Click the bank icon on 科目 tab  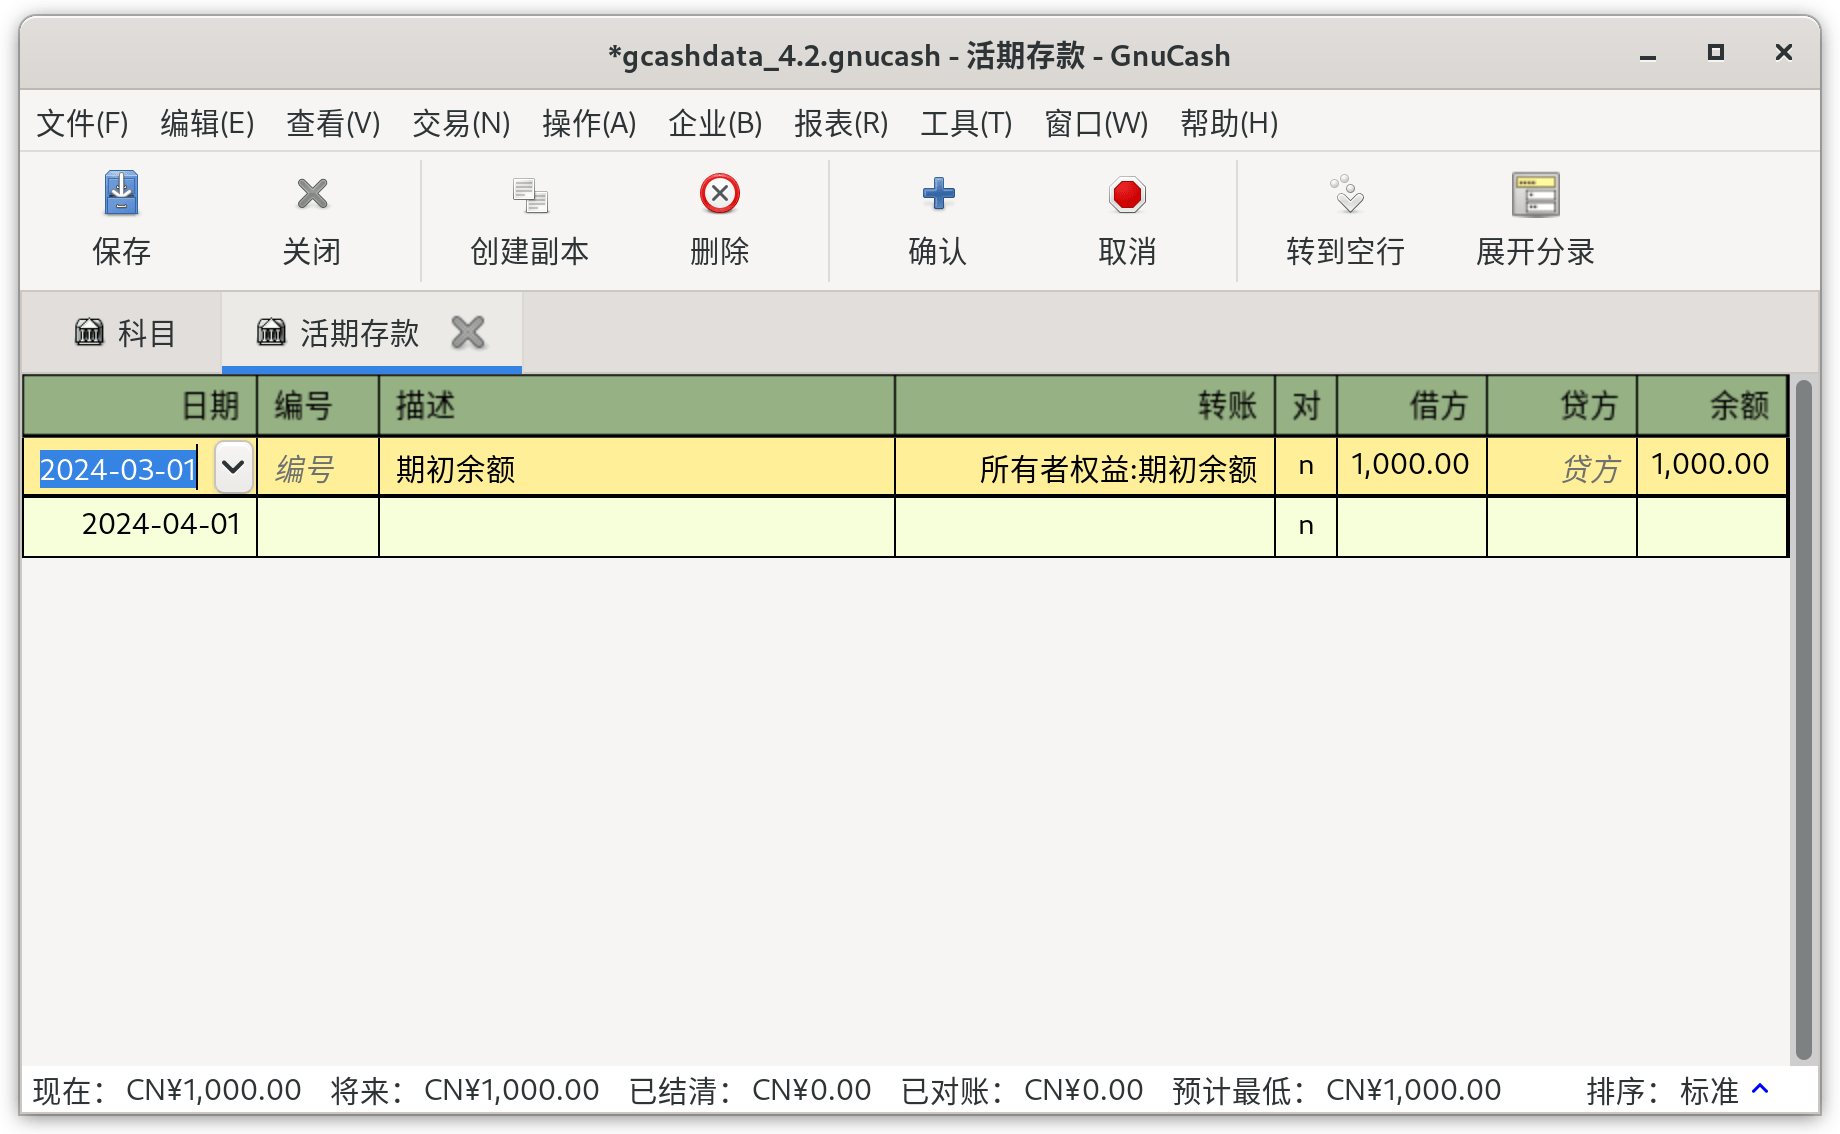(89, 332)
